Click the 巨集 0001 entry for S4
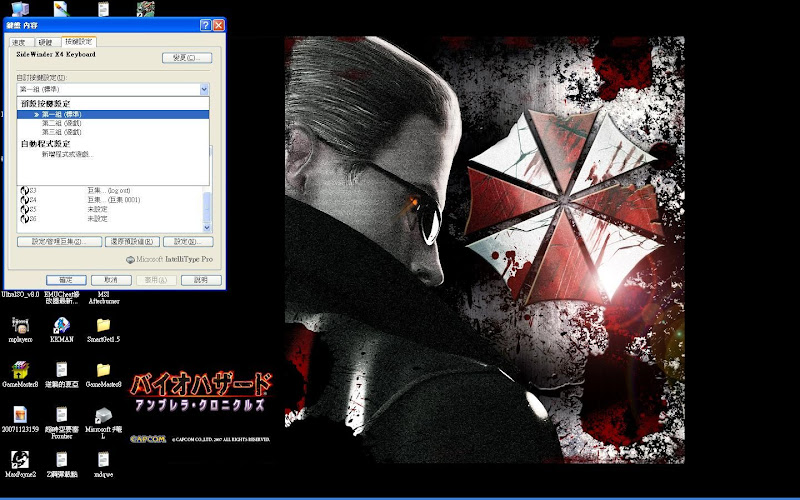The height and width of the screenshot is (500, 800). pyautogui.click(x=113, y=200)
